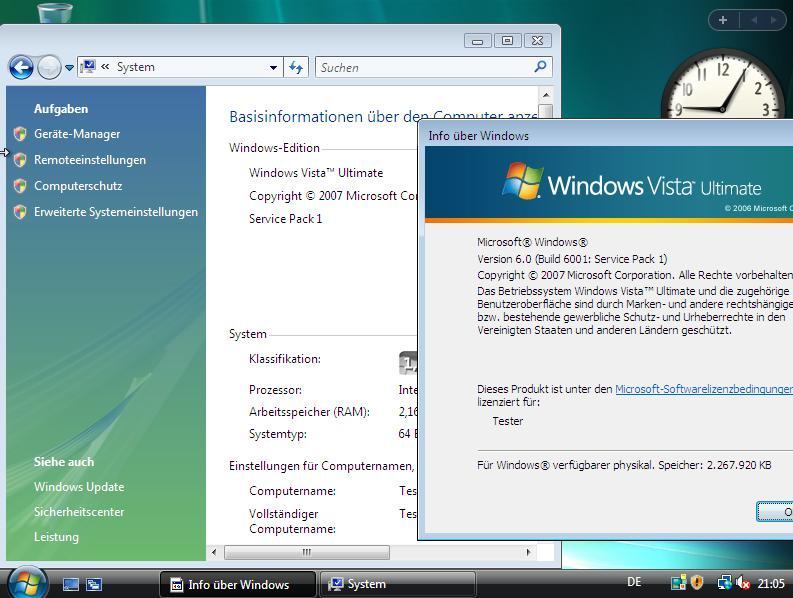Click the security shield tray icon
The image size is (793, 598).
click(697, 583)
